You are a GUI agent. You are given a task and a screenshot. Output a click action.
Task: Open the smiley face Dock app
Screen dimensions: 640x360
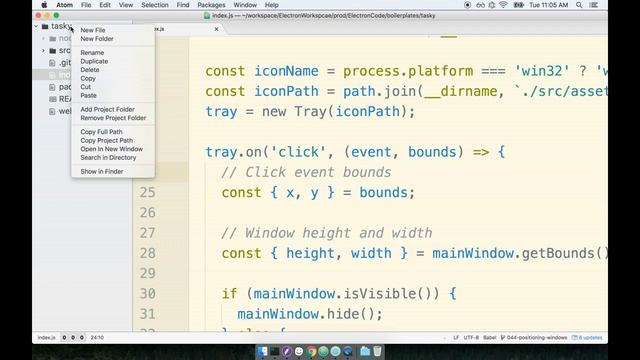click(299, 351)
